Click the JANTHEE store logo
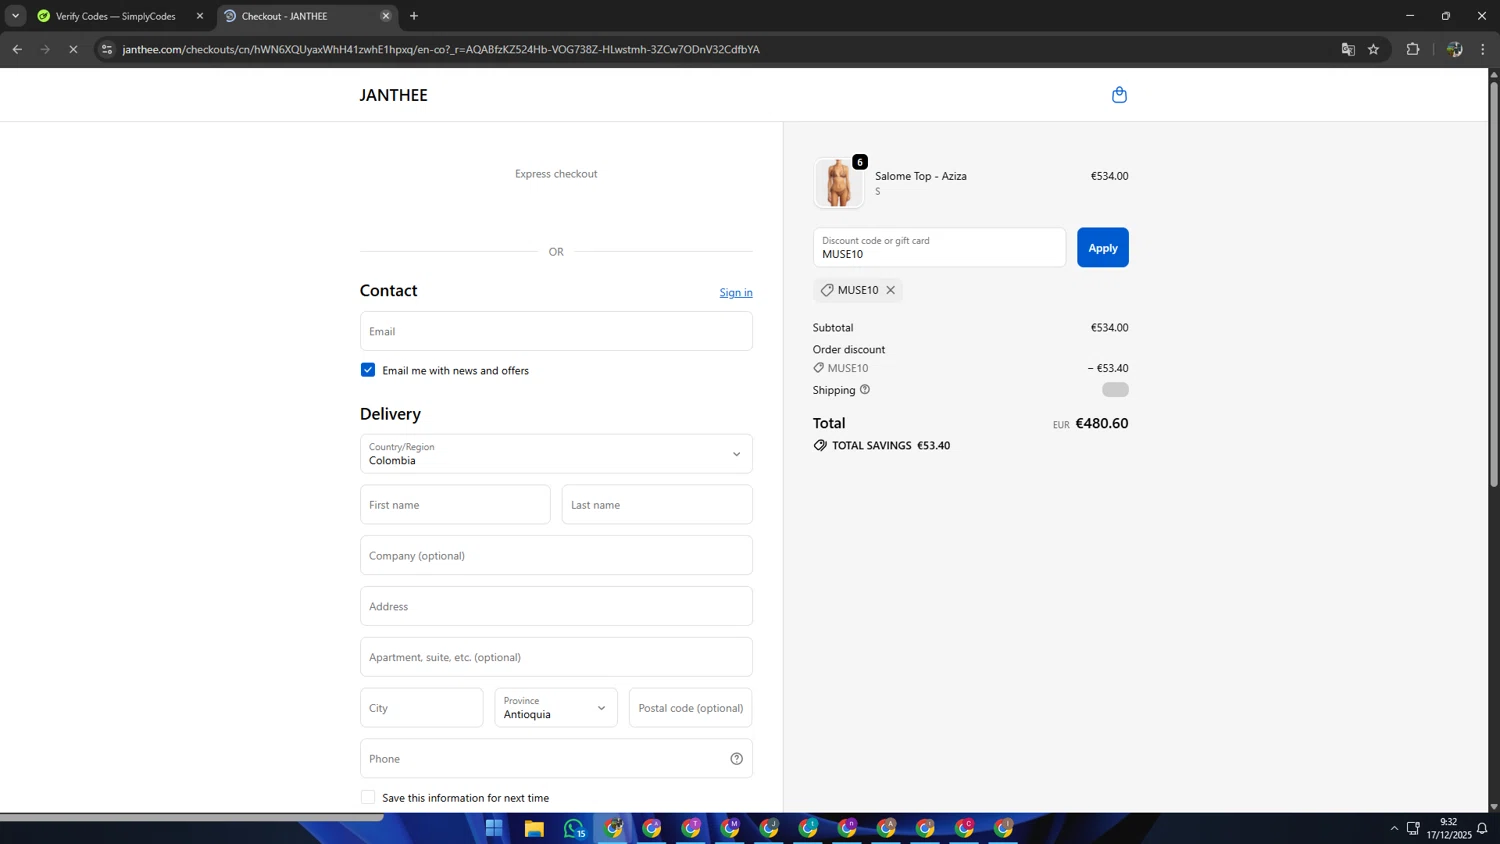The image size is (1500, 844). [394, 95]
